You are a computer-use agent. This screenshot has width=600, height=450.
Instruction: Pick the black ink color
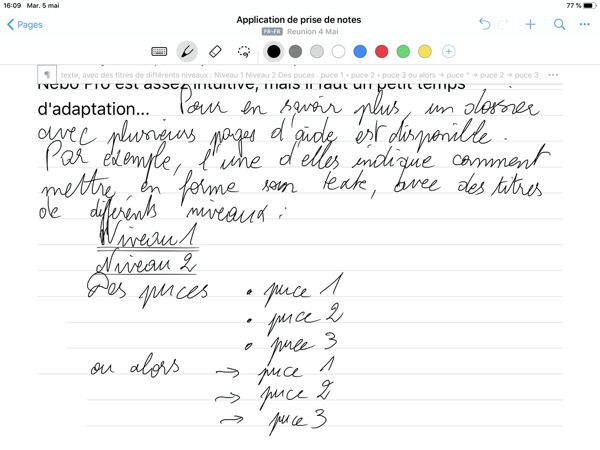(274, 51)
